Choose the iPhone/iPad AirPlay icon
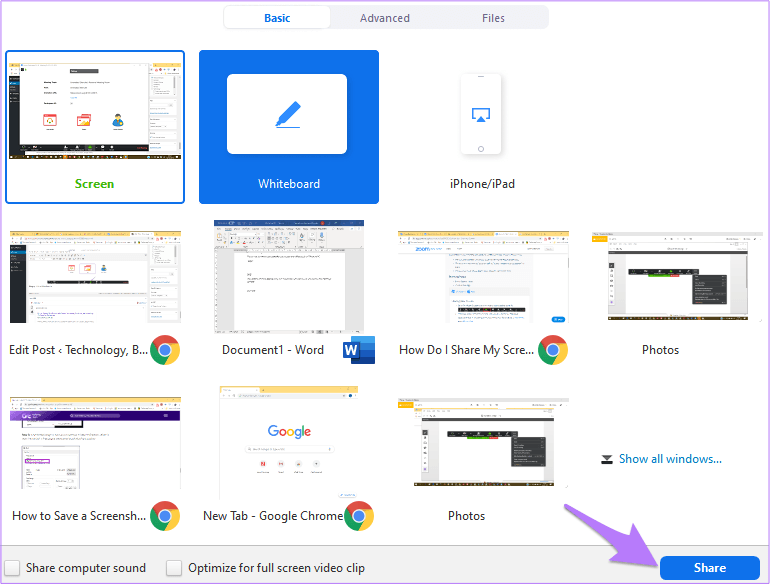Screen dimensions: 770x584 pyautogui.click(x=481, y=115)
